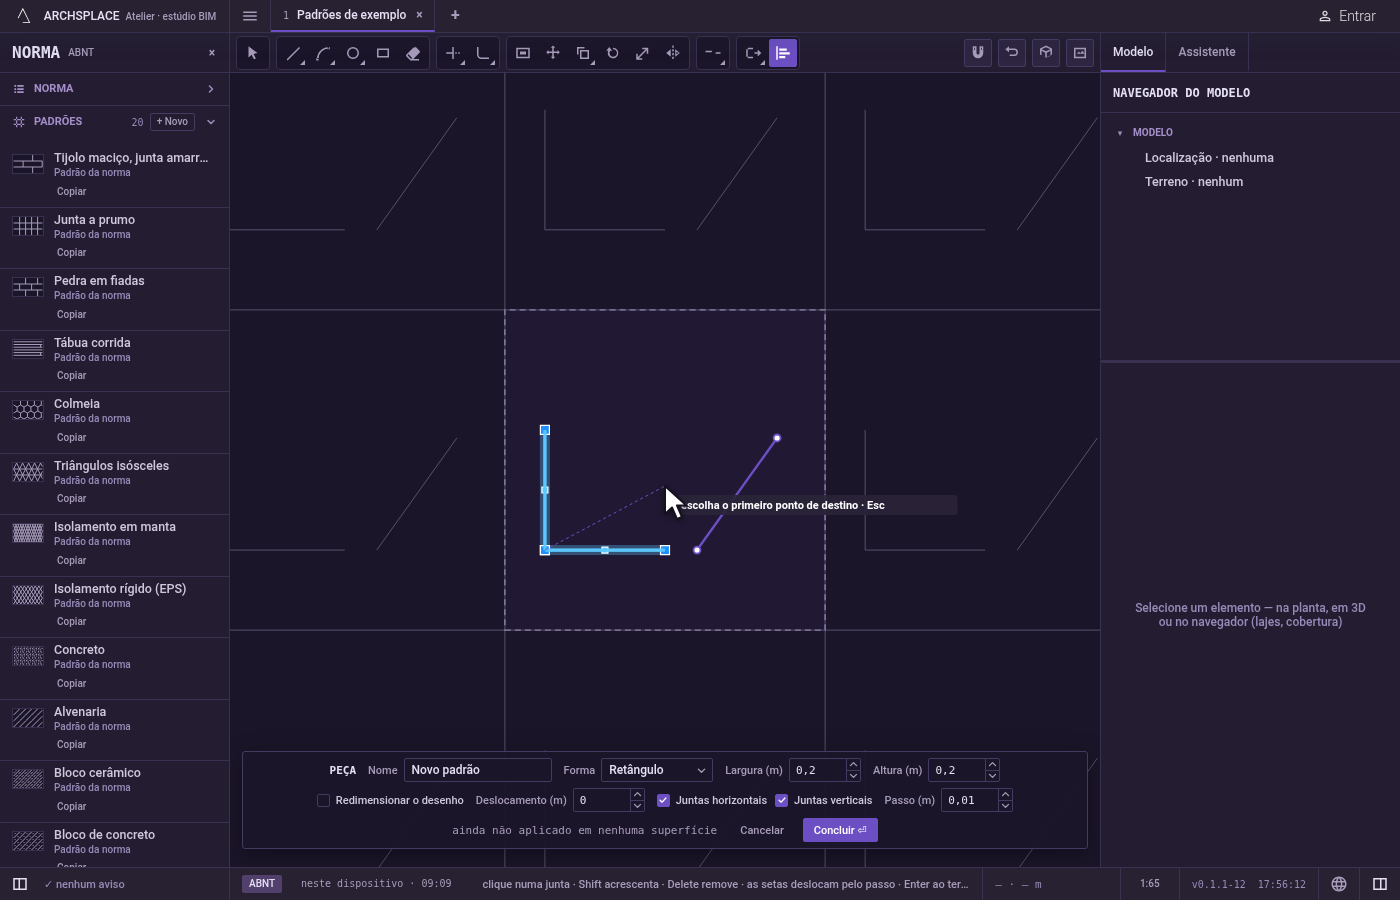The image size is (1400, 900).
Task: Pick the circle shape tool
Action: 353,53
